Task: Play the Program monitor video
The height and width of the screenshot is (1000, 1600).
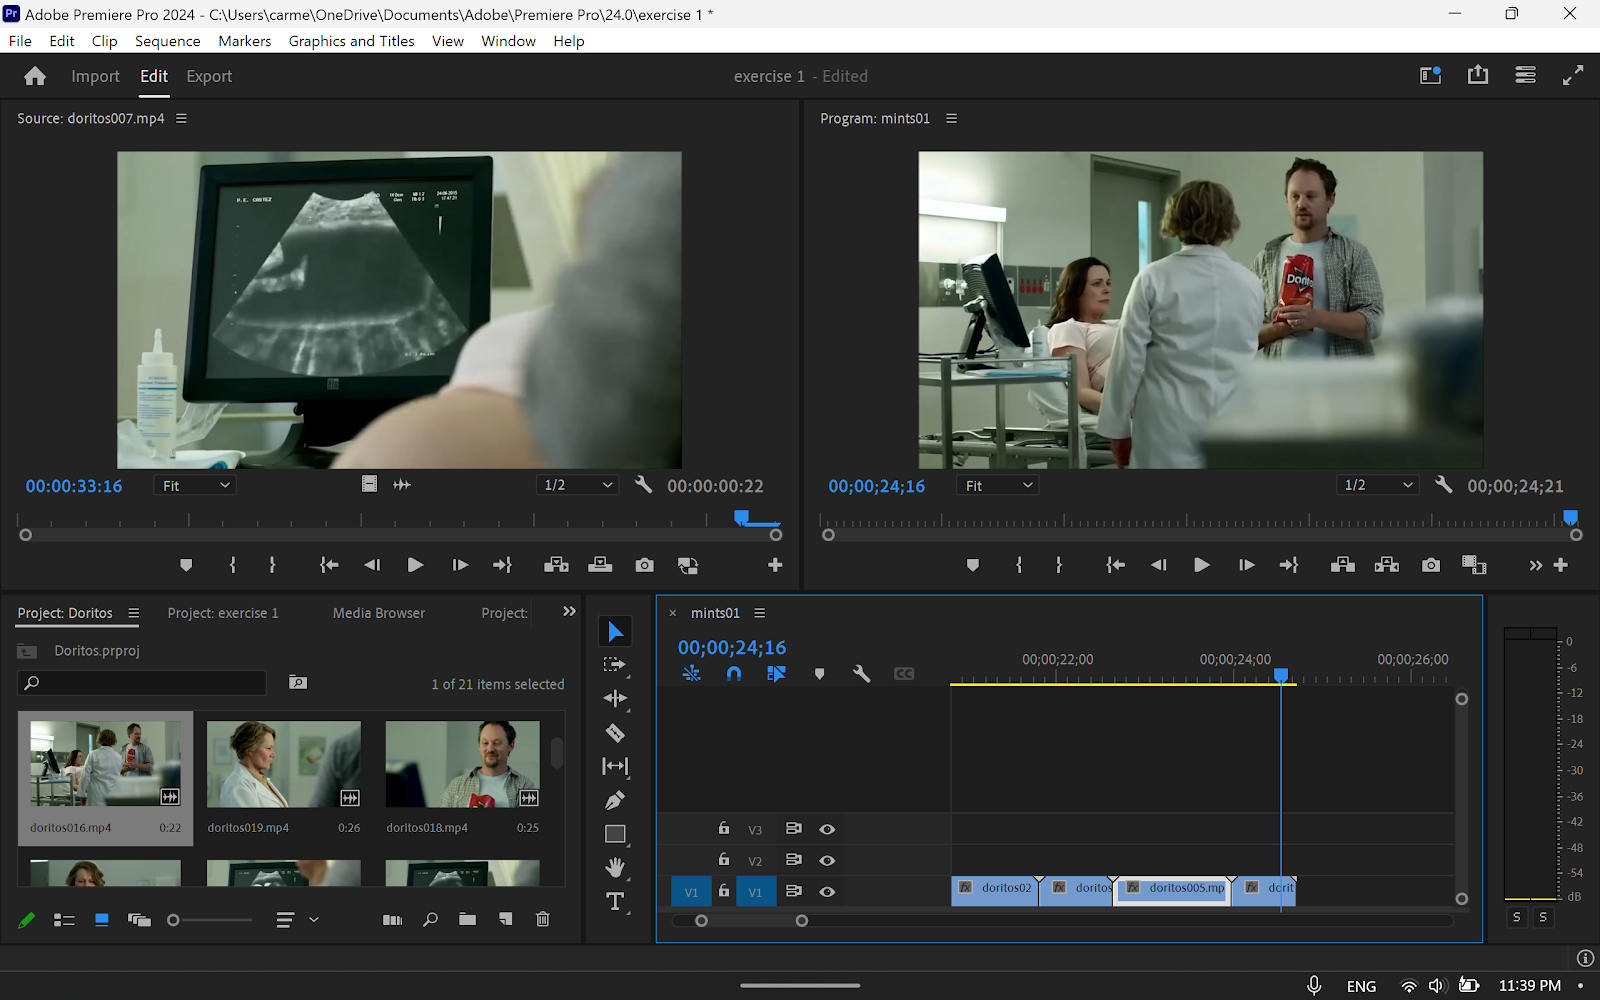Action: click(x=1201, y=565)
